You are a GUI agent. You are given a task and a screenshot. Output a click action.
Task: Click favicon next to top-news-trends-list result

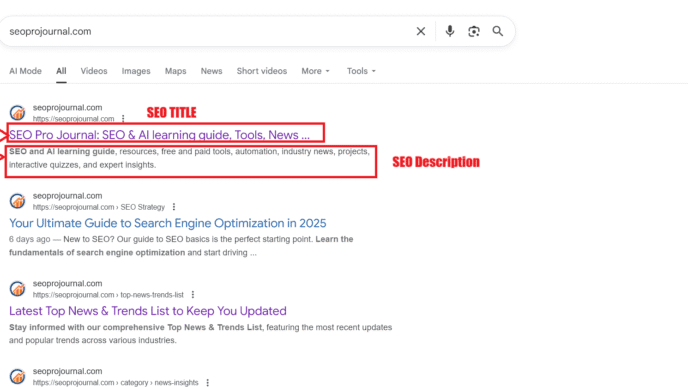point(18,289)
